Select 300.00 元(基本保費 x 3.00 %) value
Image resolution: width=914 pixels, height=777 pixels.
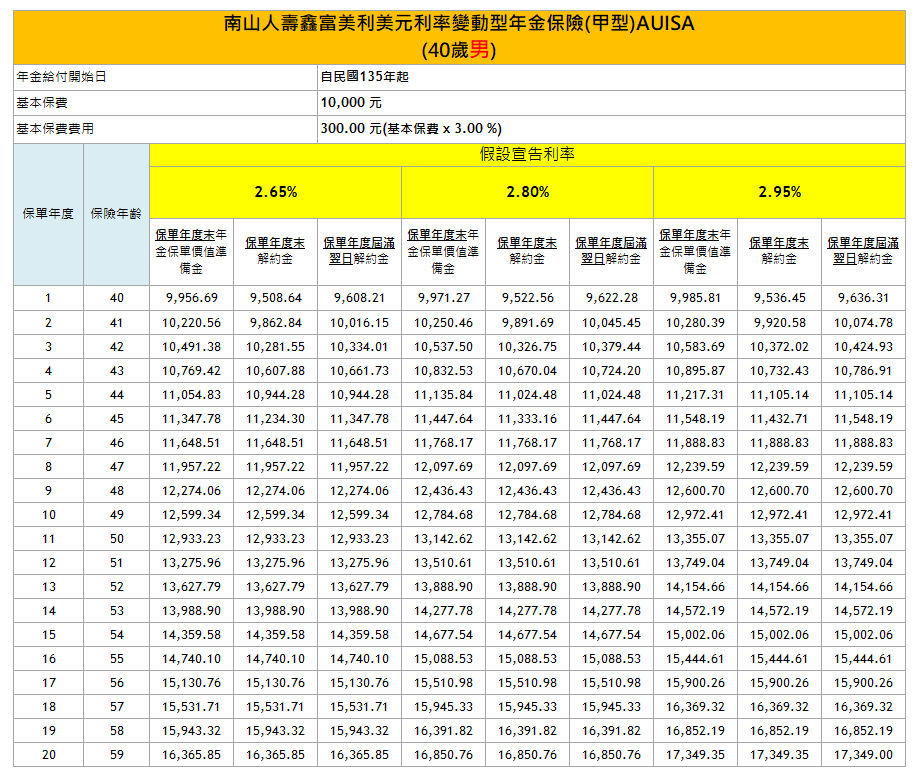click(411, 129)
